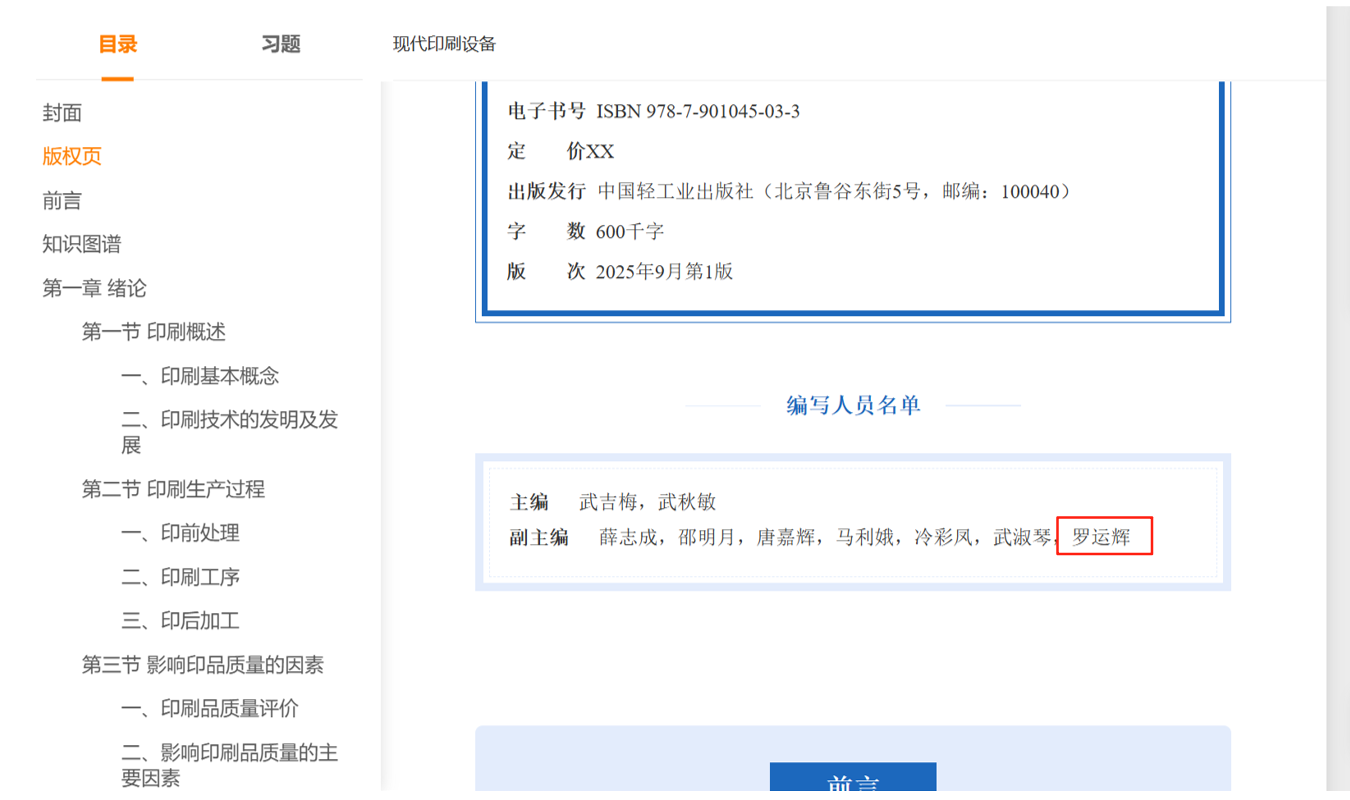
Task: Open 三、印后加工 topic
Action: coord(180,621)
